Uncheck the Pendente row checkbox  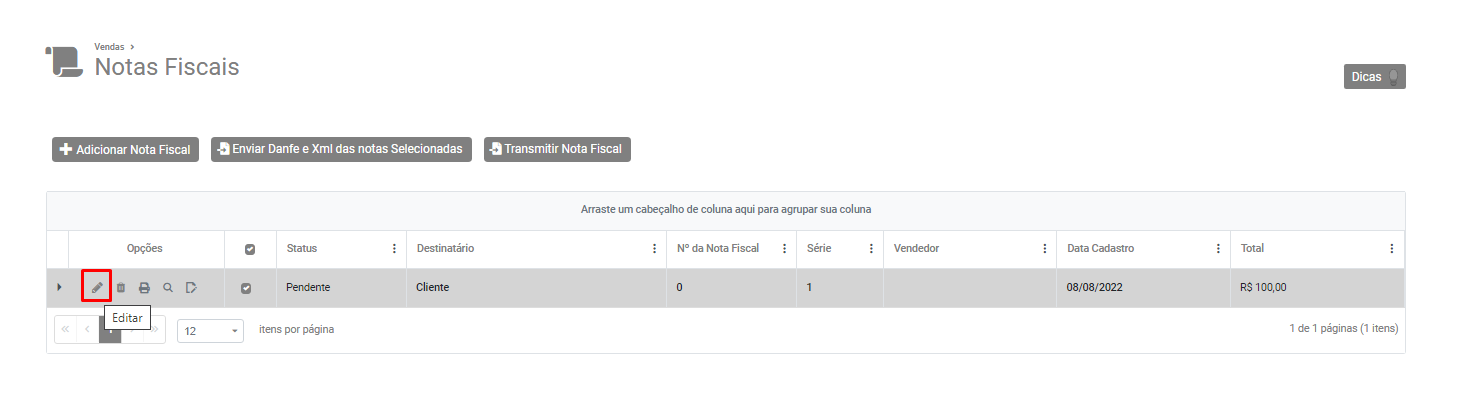click(246, 288)
